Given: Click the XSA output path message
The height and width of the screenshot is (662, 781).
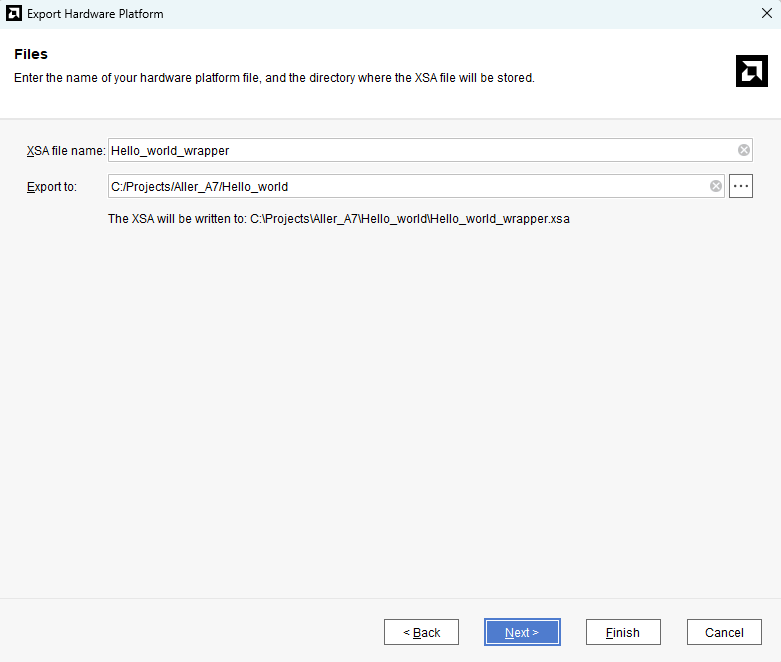Looking at the screenshot, I should (x=338, y=218).
